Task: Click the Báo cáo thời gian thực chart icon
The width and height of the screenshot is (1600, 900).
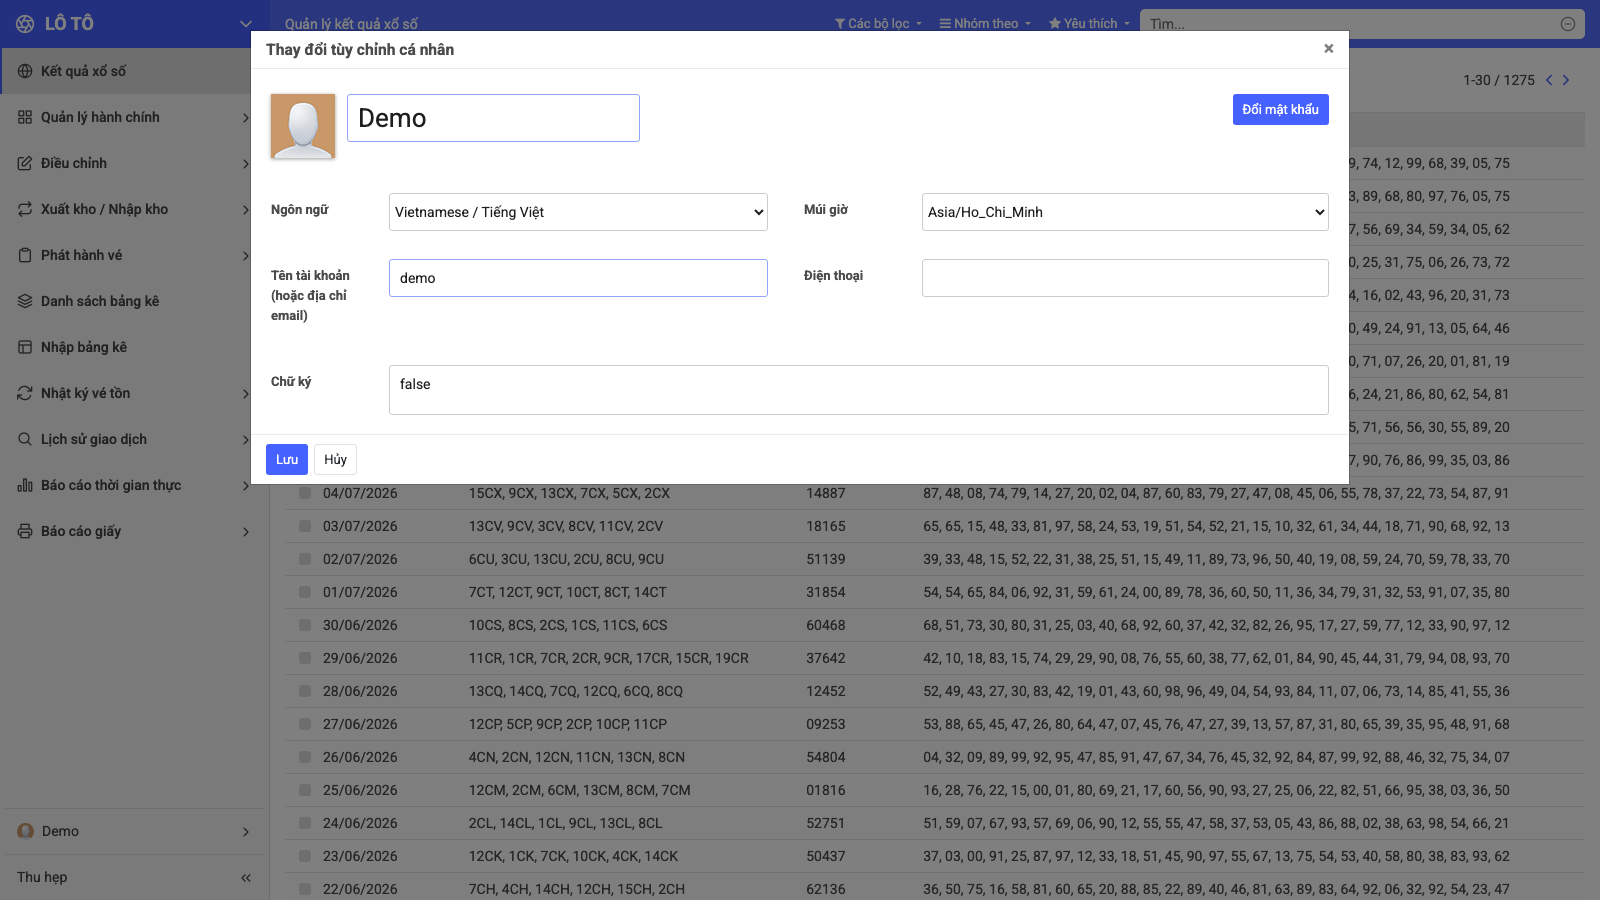Action: coord(25,485)
